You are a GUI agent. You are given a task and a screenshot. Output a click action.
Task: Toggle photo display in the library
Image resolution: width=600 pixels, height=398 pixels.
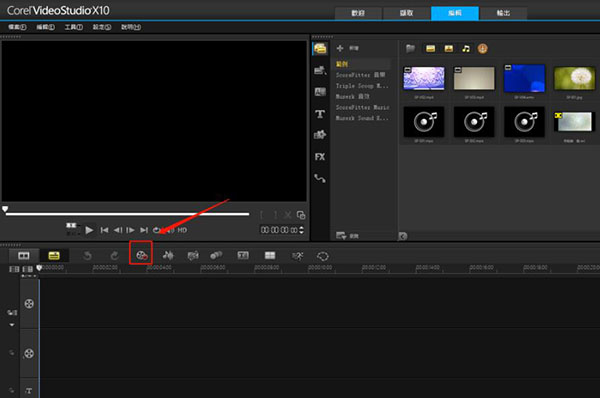coord(448,49)
